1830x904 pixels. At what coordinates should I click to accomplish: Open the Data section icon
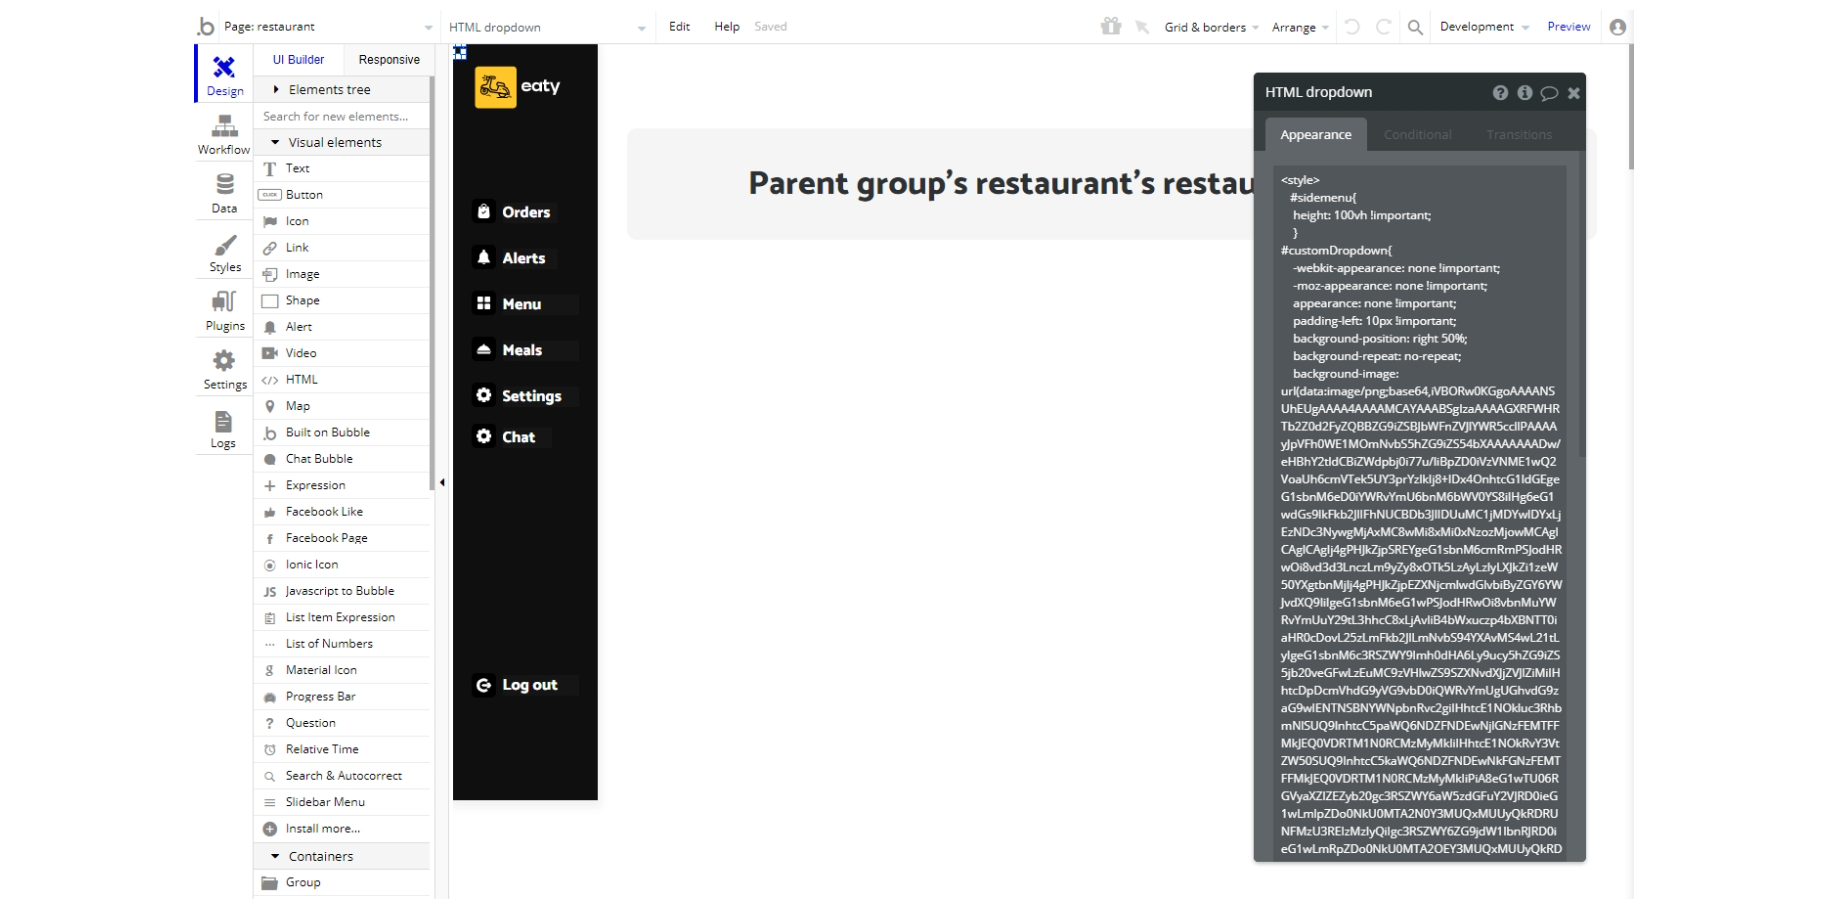tap(224, 185)
